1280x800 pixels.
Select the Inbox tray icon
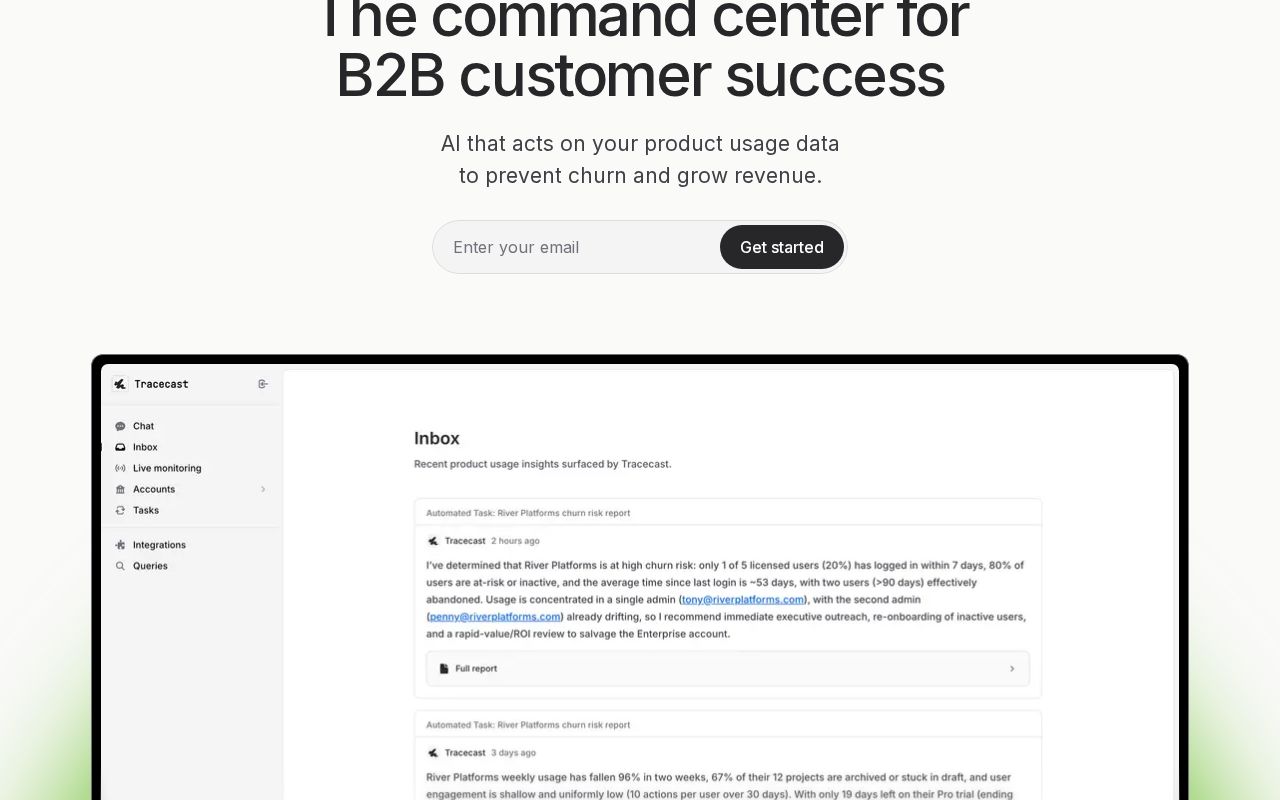pyautogui.click(x=120, y=447)
